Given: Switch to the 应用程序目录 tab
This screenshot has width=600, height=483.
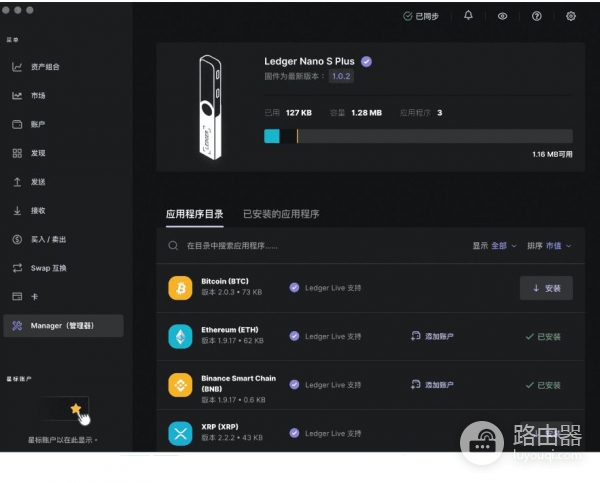Looking at the screenshot, I should coord(195,214).
